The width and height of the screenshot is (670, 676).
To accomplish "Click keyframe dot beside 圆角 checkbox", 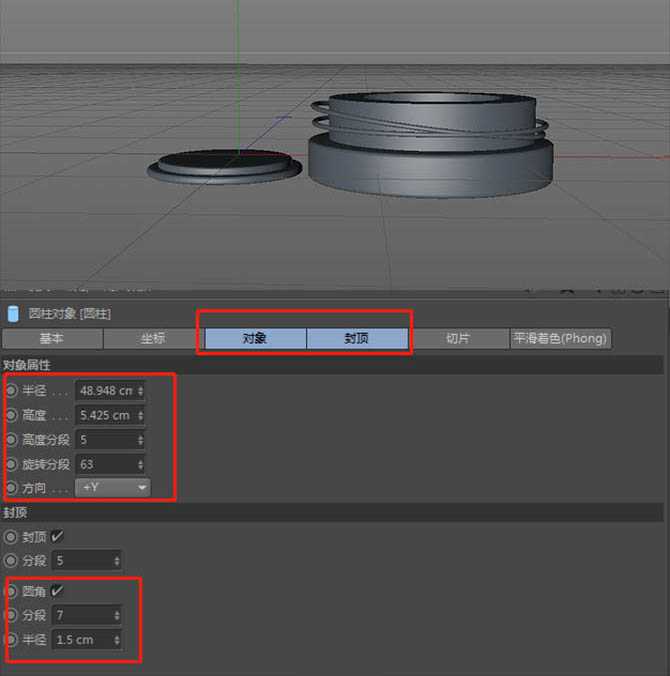I will click(x=12, y=591).
